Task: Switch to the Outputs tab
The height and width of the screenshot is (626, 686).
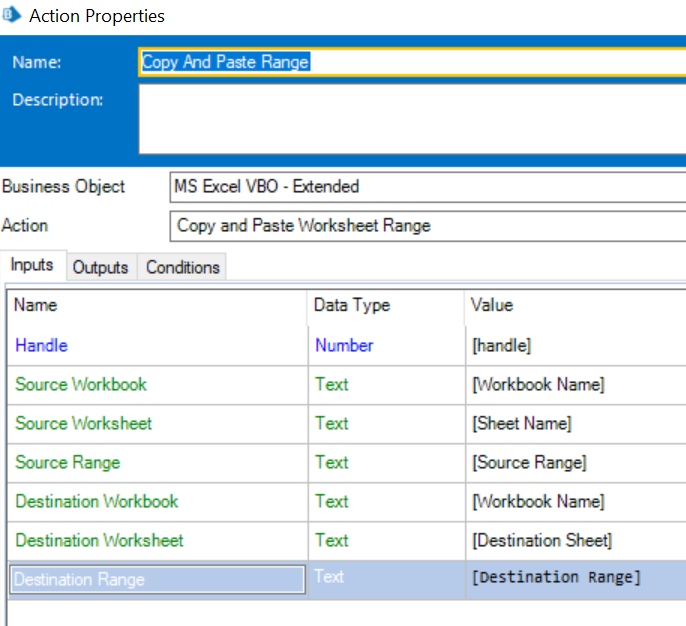Action: click(100, 267)
